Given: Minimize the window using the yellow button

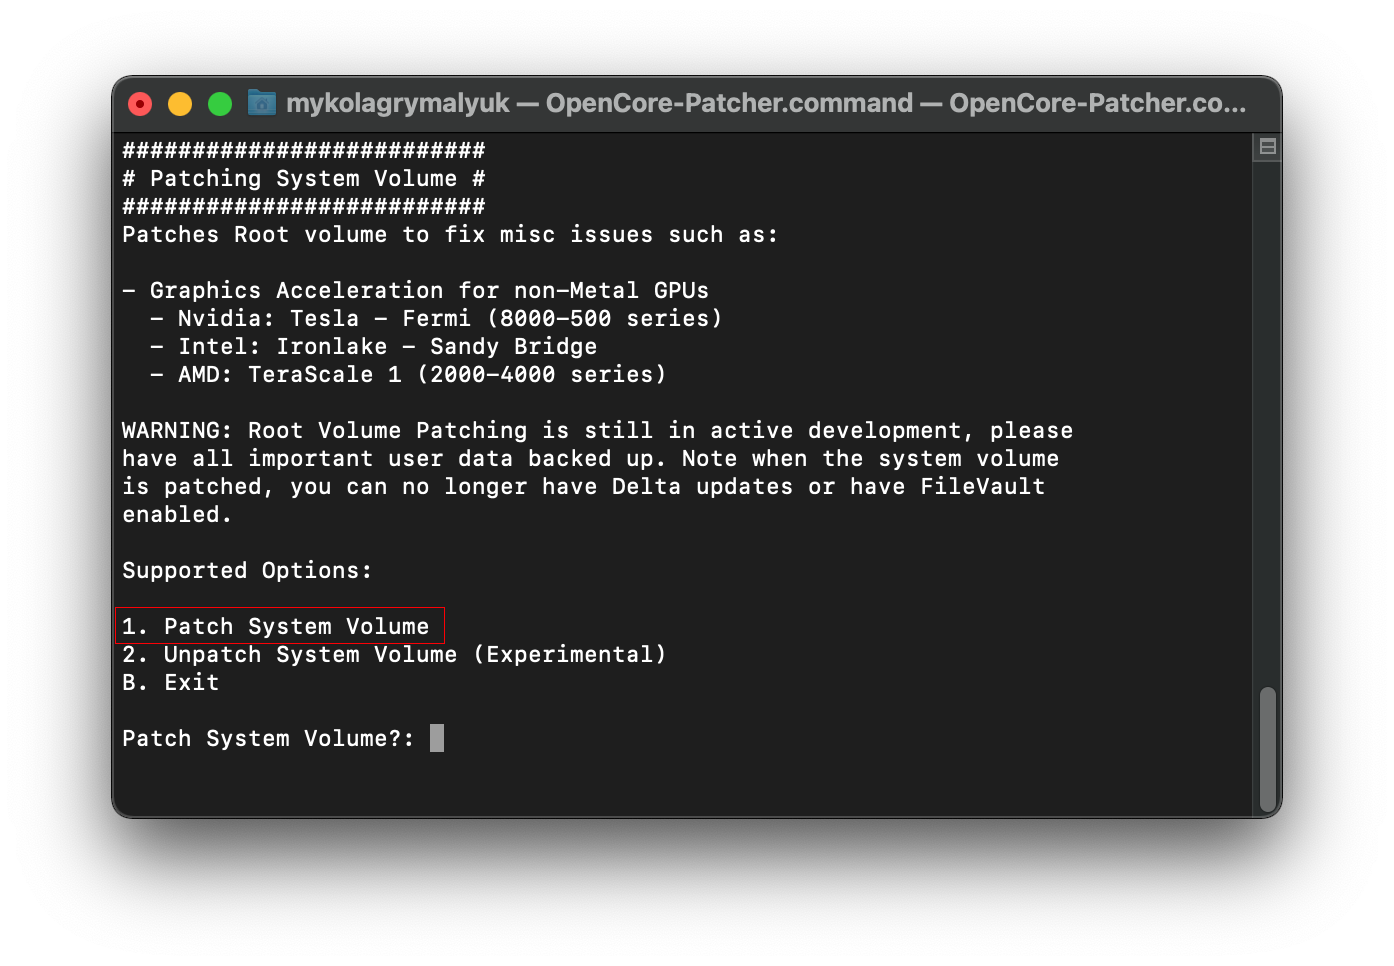Looking at the screenshot, I should coord(180,104).
